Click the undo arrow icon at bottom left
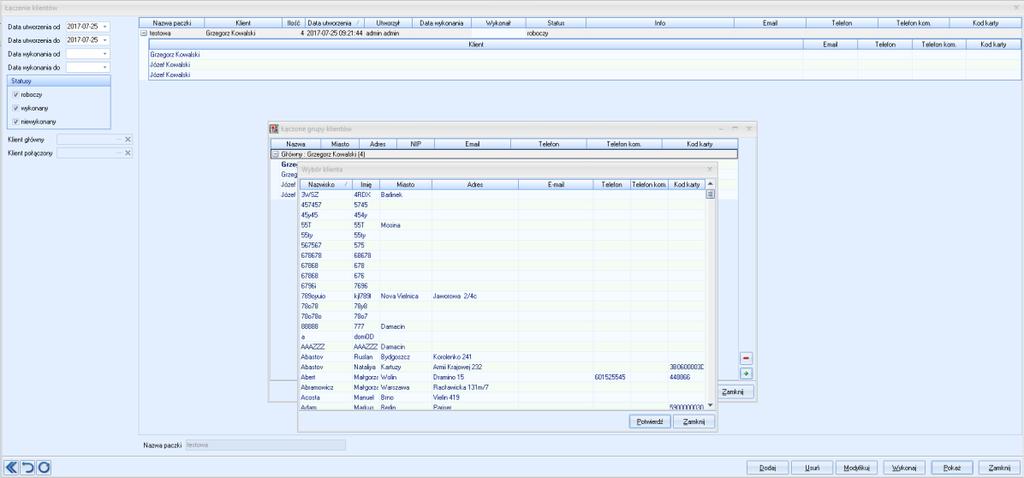The image size is (1024, 478). [x=27, y=468]
